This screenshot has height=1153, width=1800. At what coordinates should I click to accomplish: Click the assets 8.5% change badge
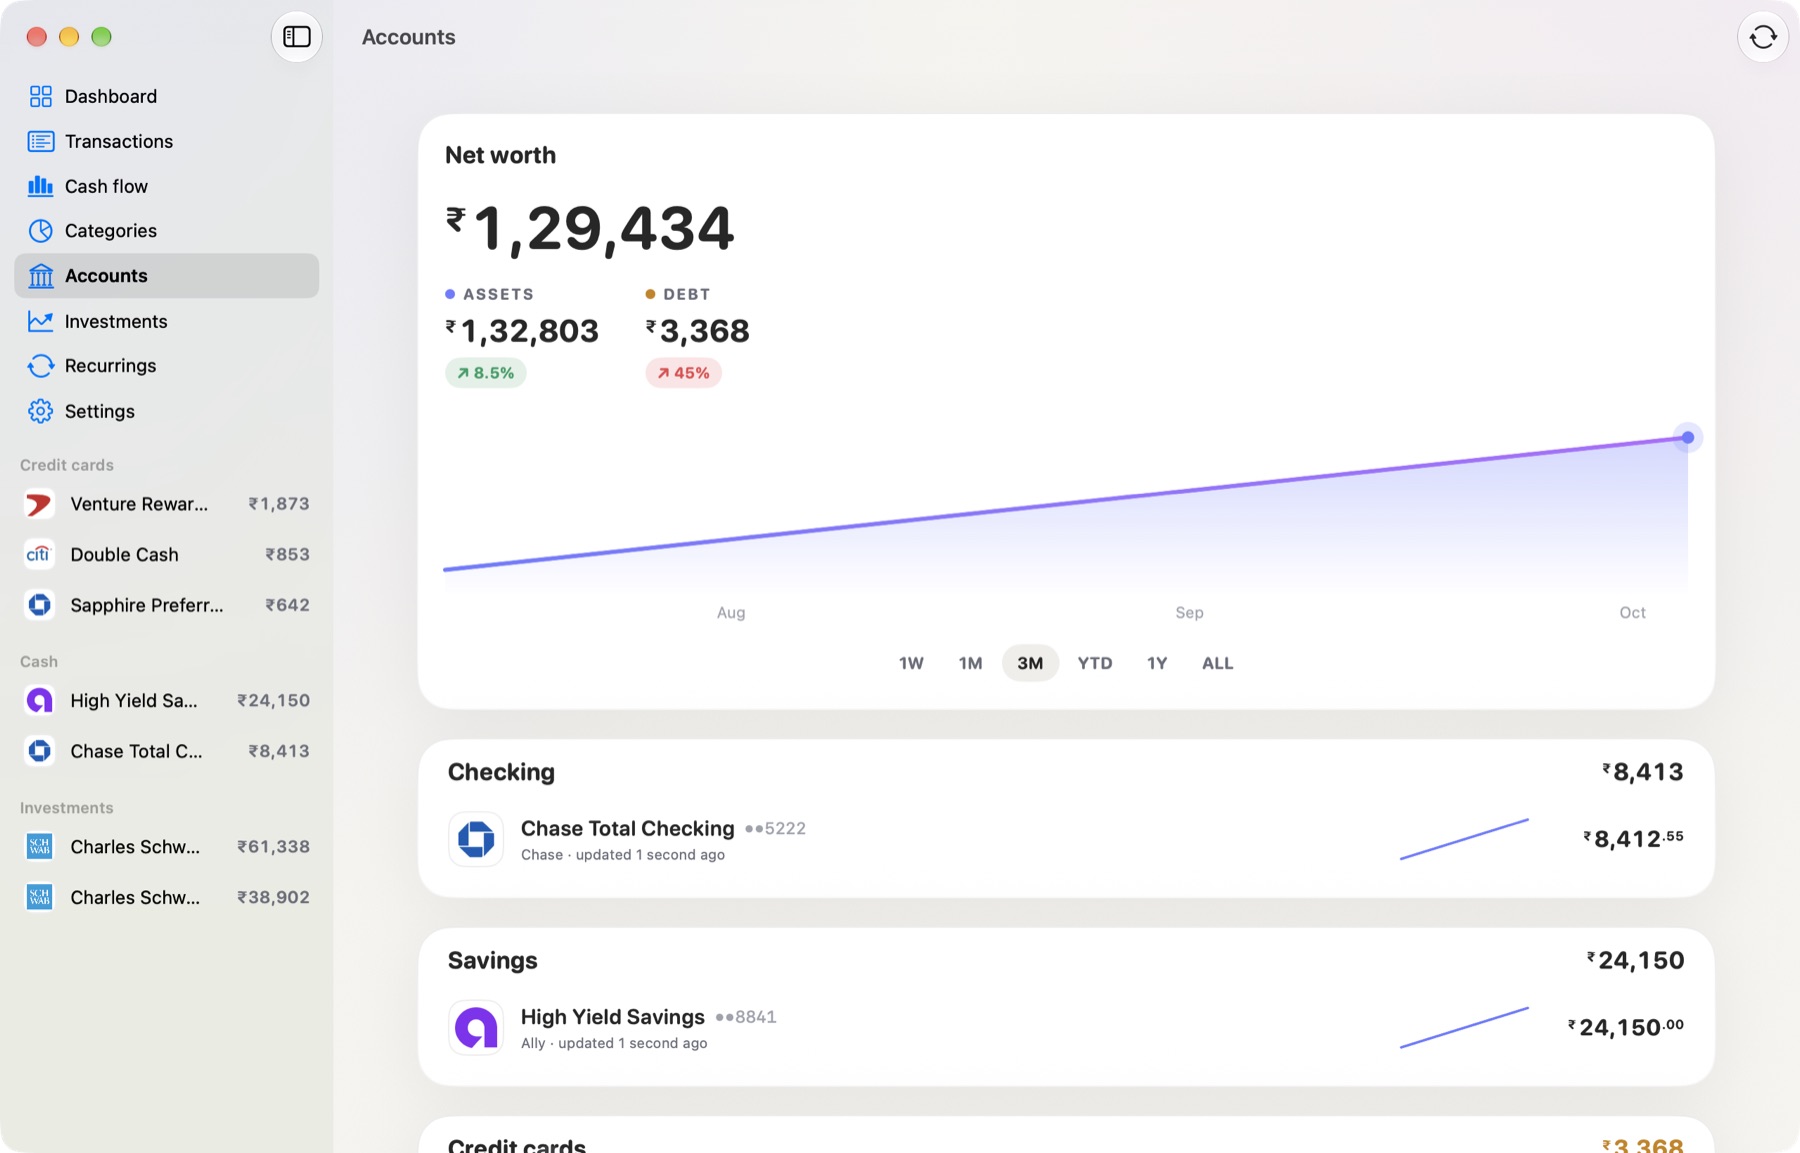click(x=486, y=373)
